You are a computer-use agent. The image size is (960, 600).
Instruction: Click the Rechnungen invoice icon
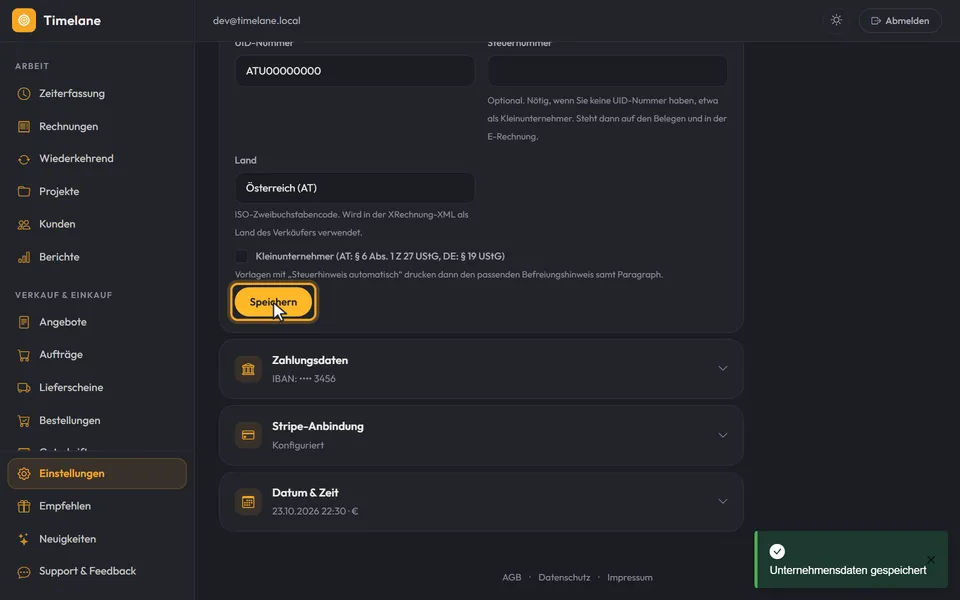[x=24, y=127]
